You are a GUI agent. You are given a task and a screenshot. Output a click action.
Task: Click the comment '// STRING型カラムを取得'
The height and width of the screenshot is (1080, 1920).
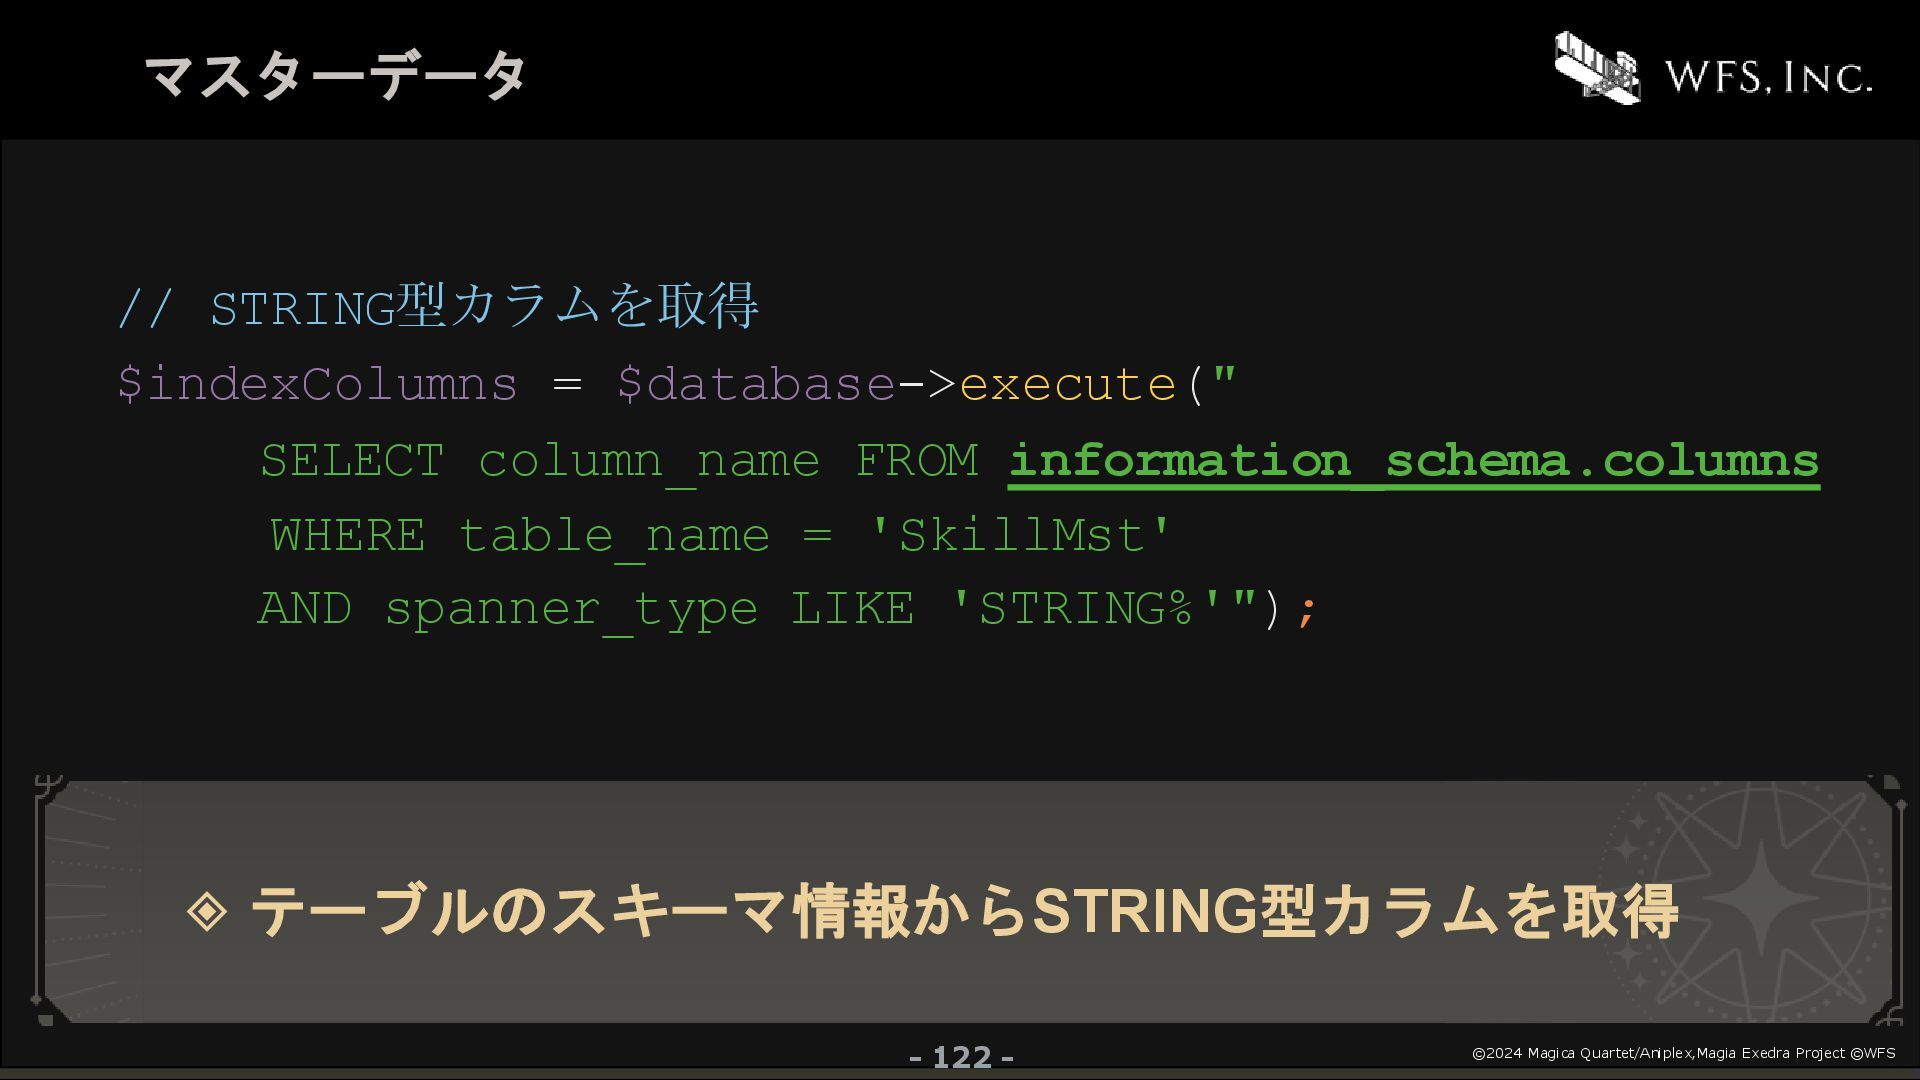pos(438,306)
